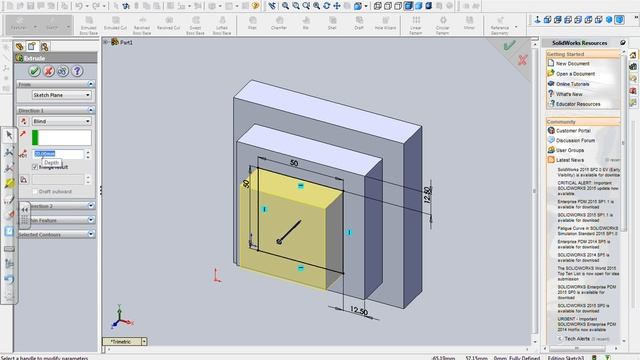This screenshot has width=640, height=360.
Task: Click the Extruded Boss/Base tool
Action: (89, 25)
